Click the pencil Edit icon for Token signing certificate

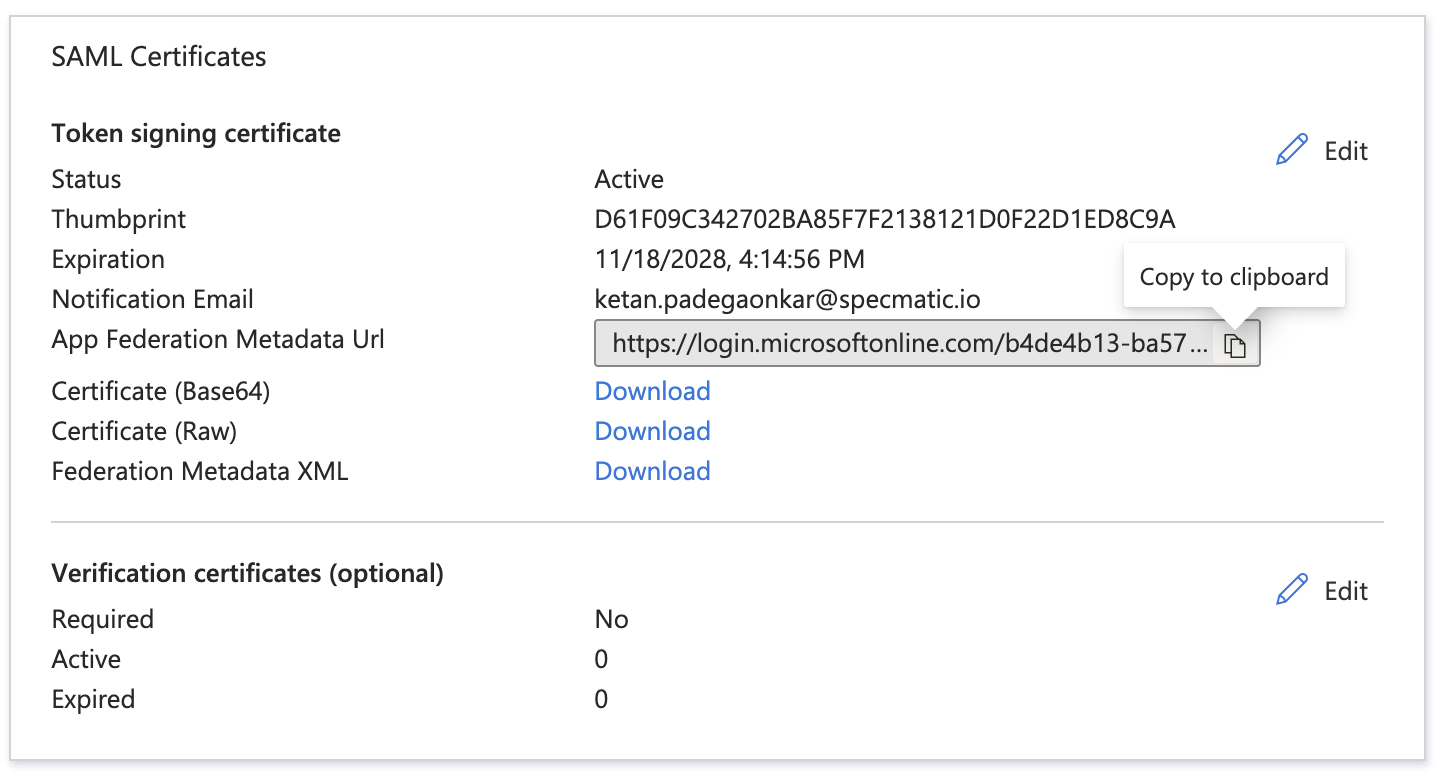coord(1291,148)
